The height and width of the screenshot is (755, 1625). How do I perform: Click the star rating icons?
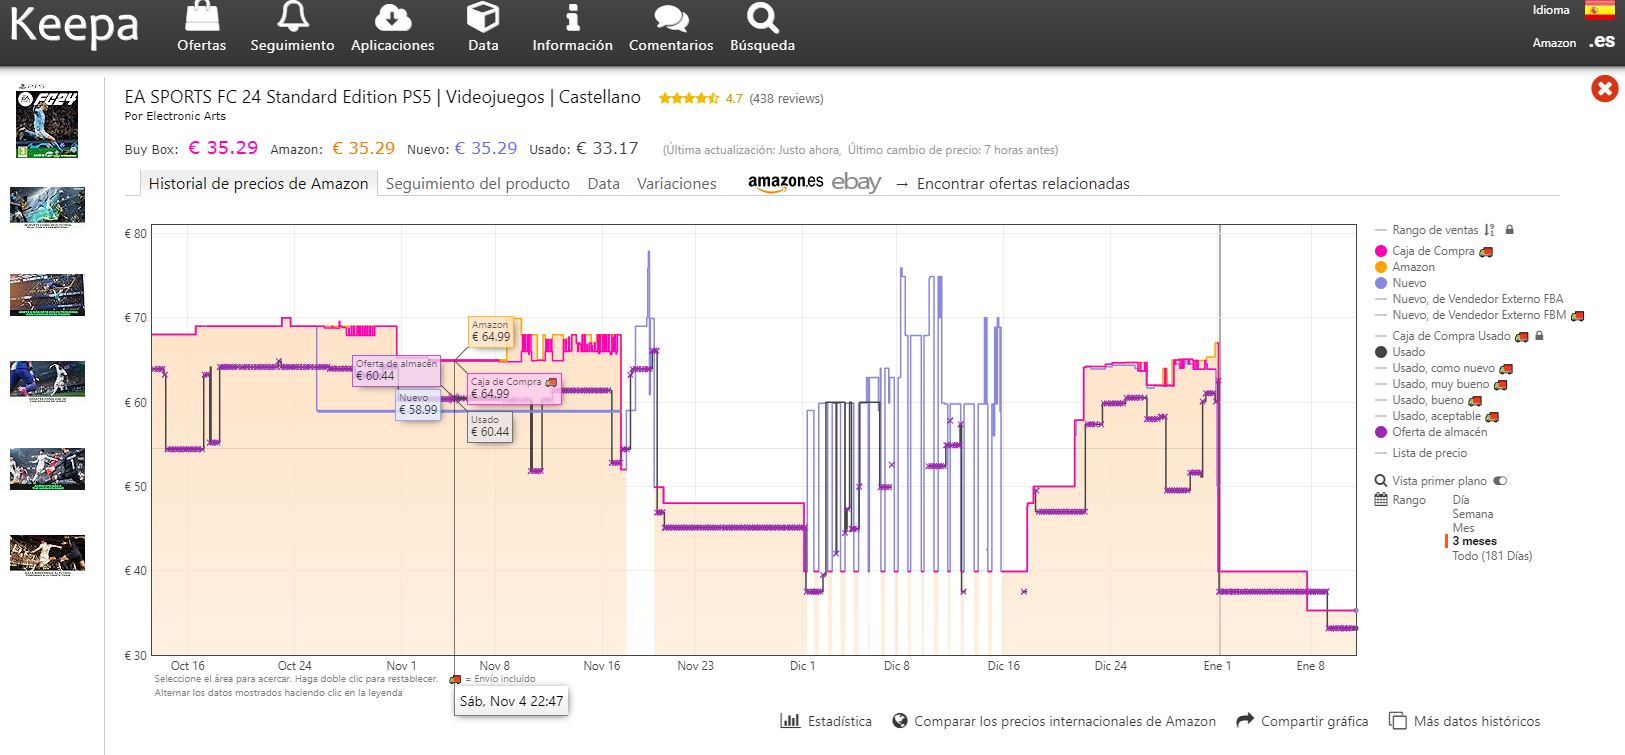coord(688,98)
